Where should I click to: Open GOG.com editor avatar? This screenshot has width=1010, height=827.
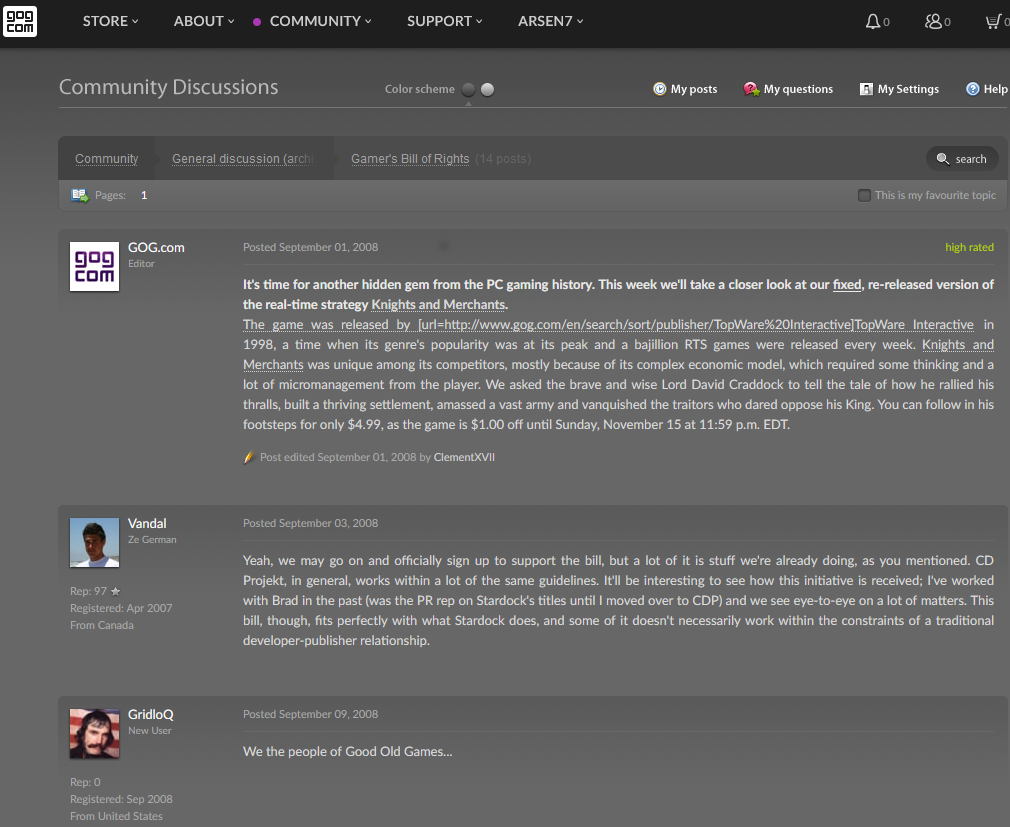[x=94, y=267]
